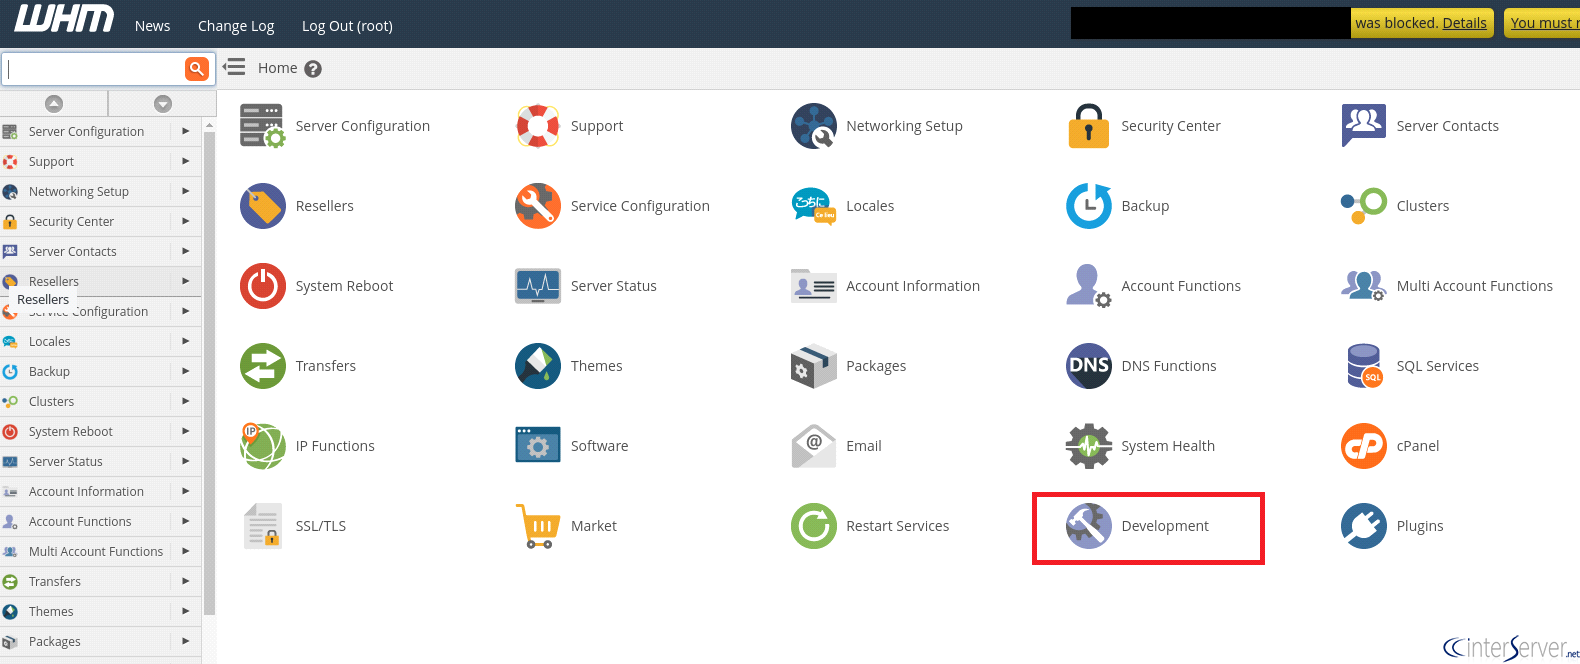
Task: Open the Service Configuration wrench icon in the grid
Action: pyautogui.click(x=538, y=206)
